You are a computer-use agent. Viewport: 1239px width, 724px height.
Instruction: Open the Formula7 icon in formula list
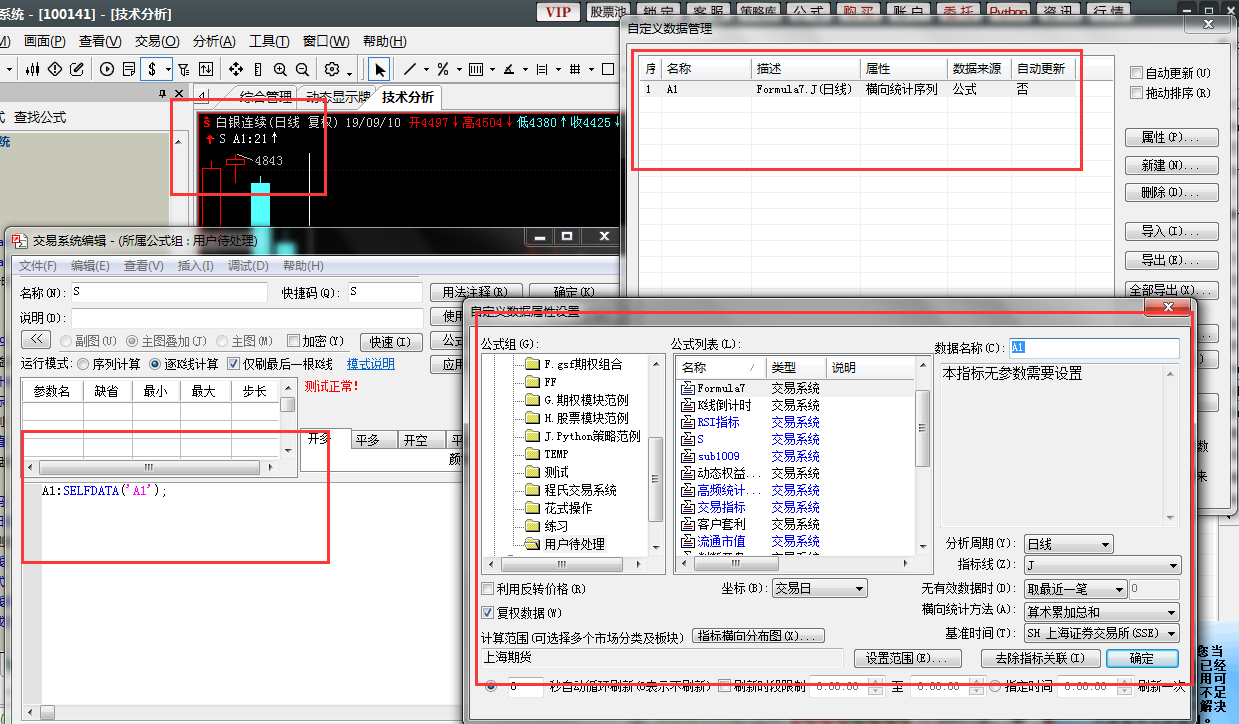point(687,388)
